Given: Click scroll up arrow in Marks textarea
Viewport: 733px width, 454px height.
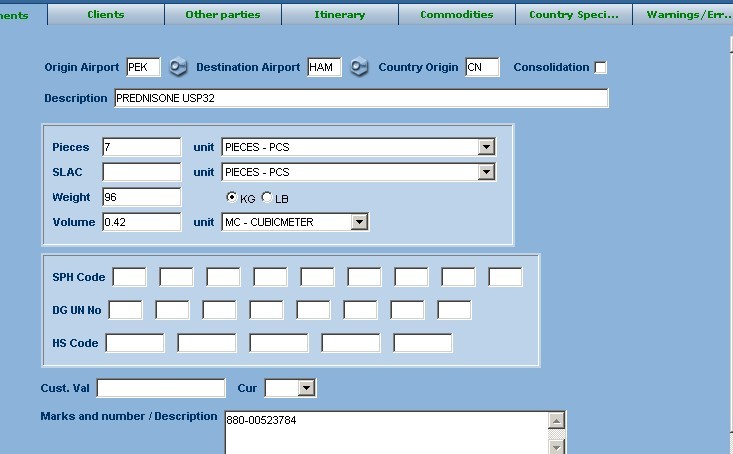Looking at the screenshot, I should (557, 420).
